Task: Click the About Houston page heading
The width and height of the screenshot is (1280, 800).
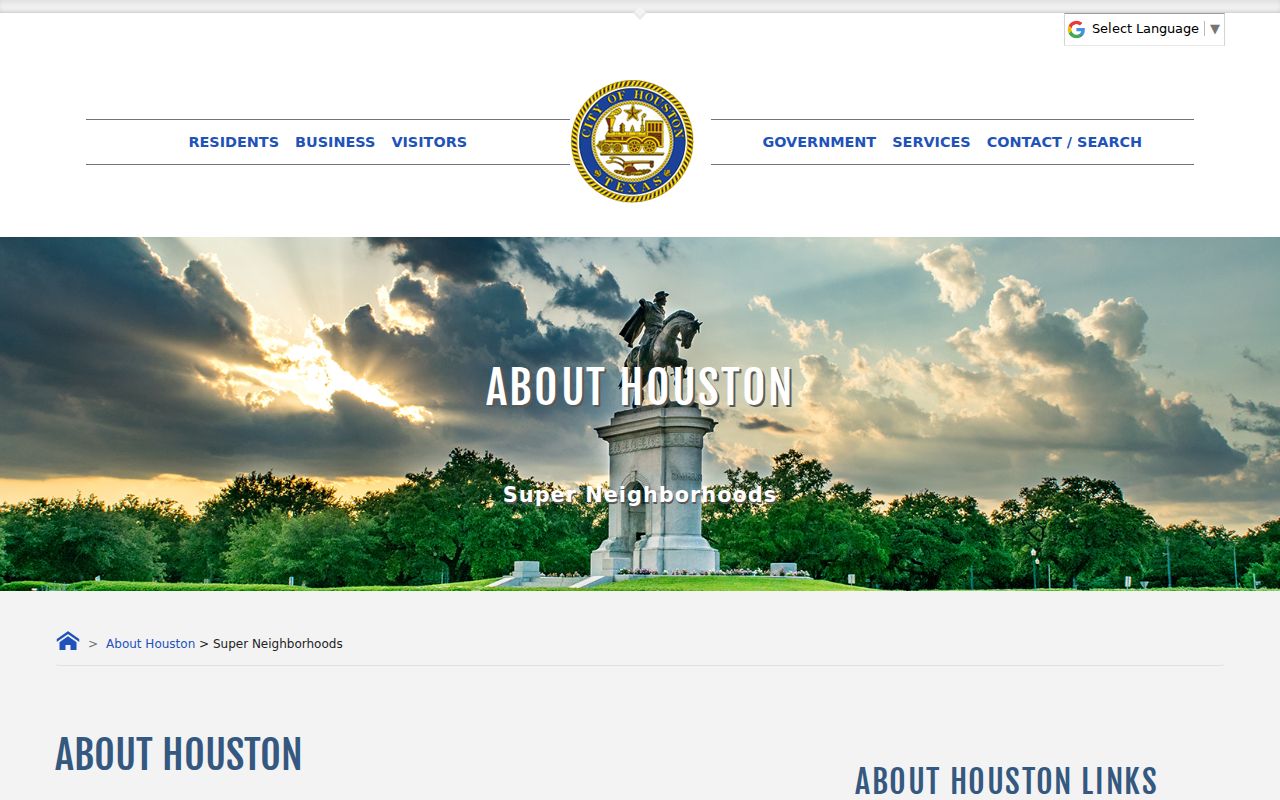Action: point(178,754)
